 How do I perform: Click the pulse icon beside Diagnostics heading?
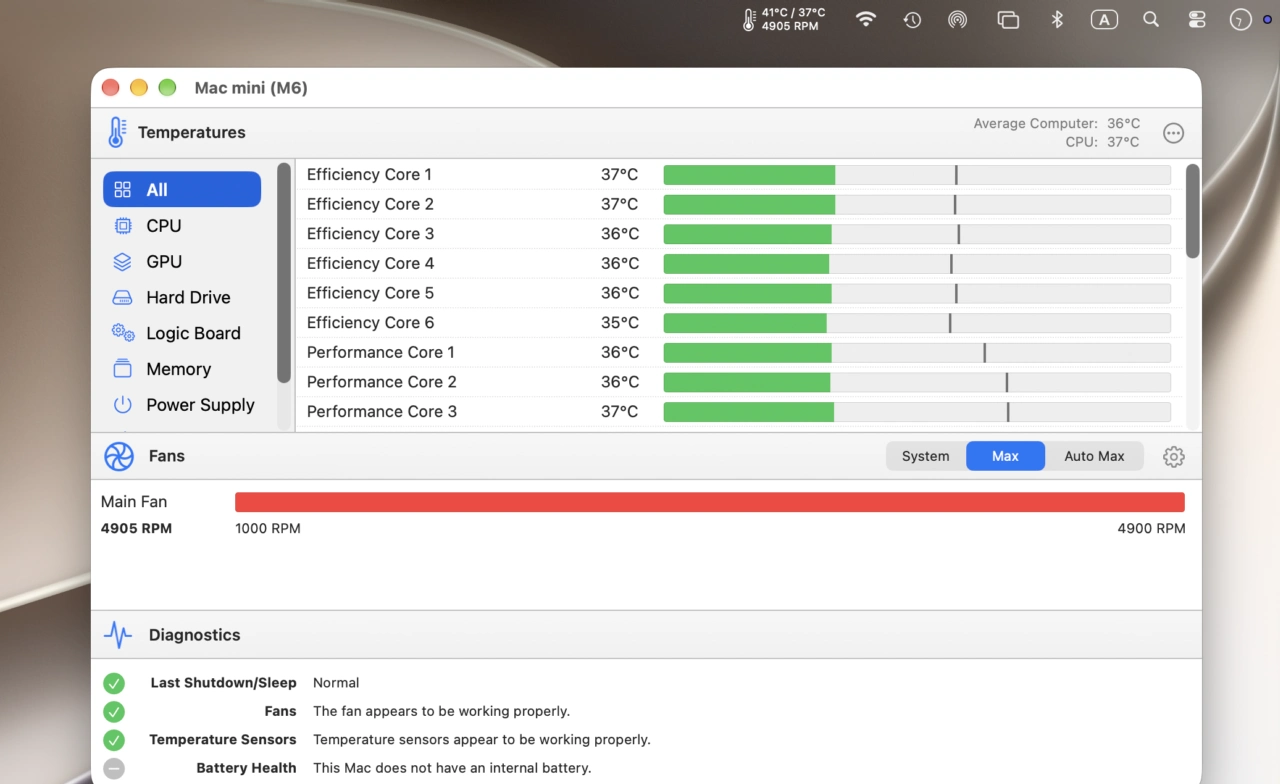[x=118, y=635]
